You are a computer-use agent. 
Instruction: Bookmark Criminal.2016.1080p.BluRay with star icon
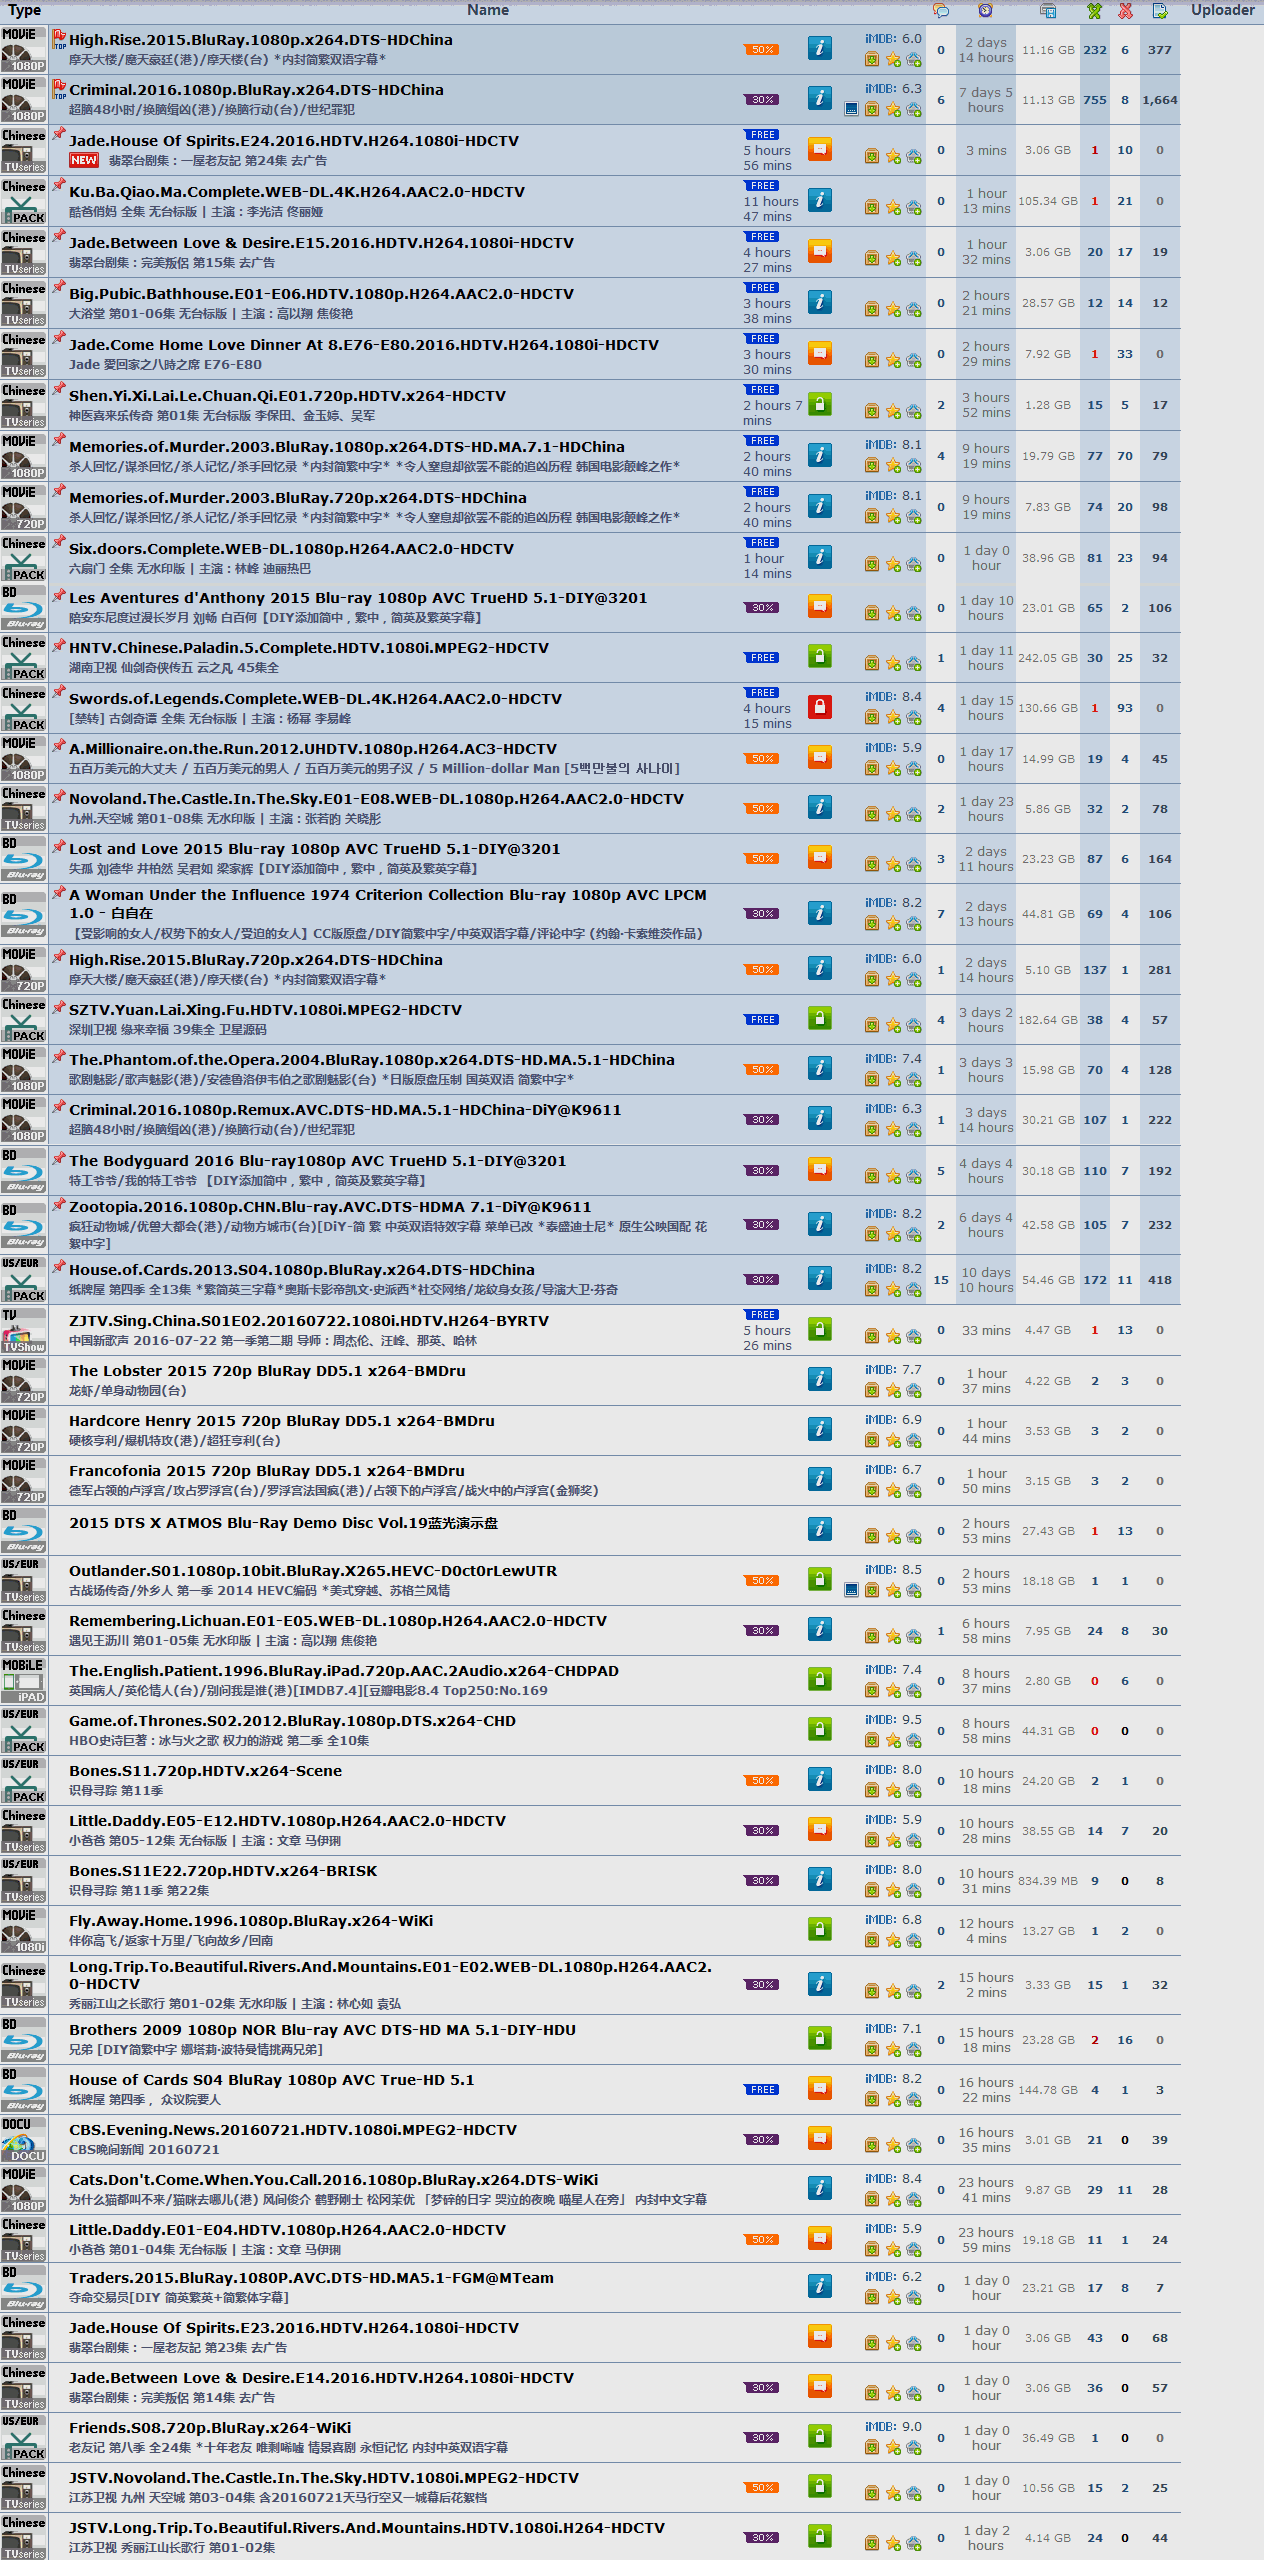pyautogui.click(x=893, y=110)
